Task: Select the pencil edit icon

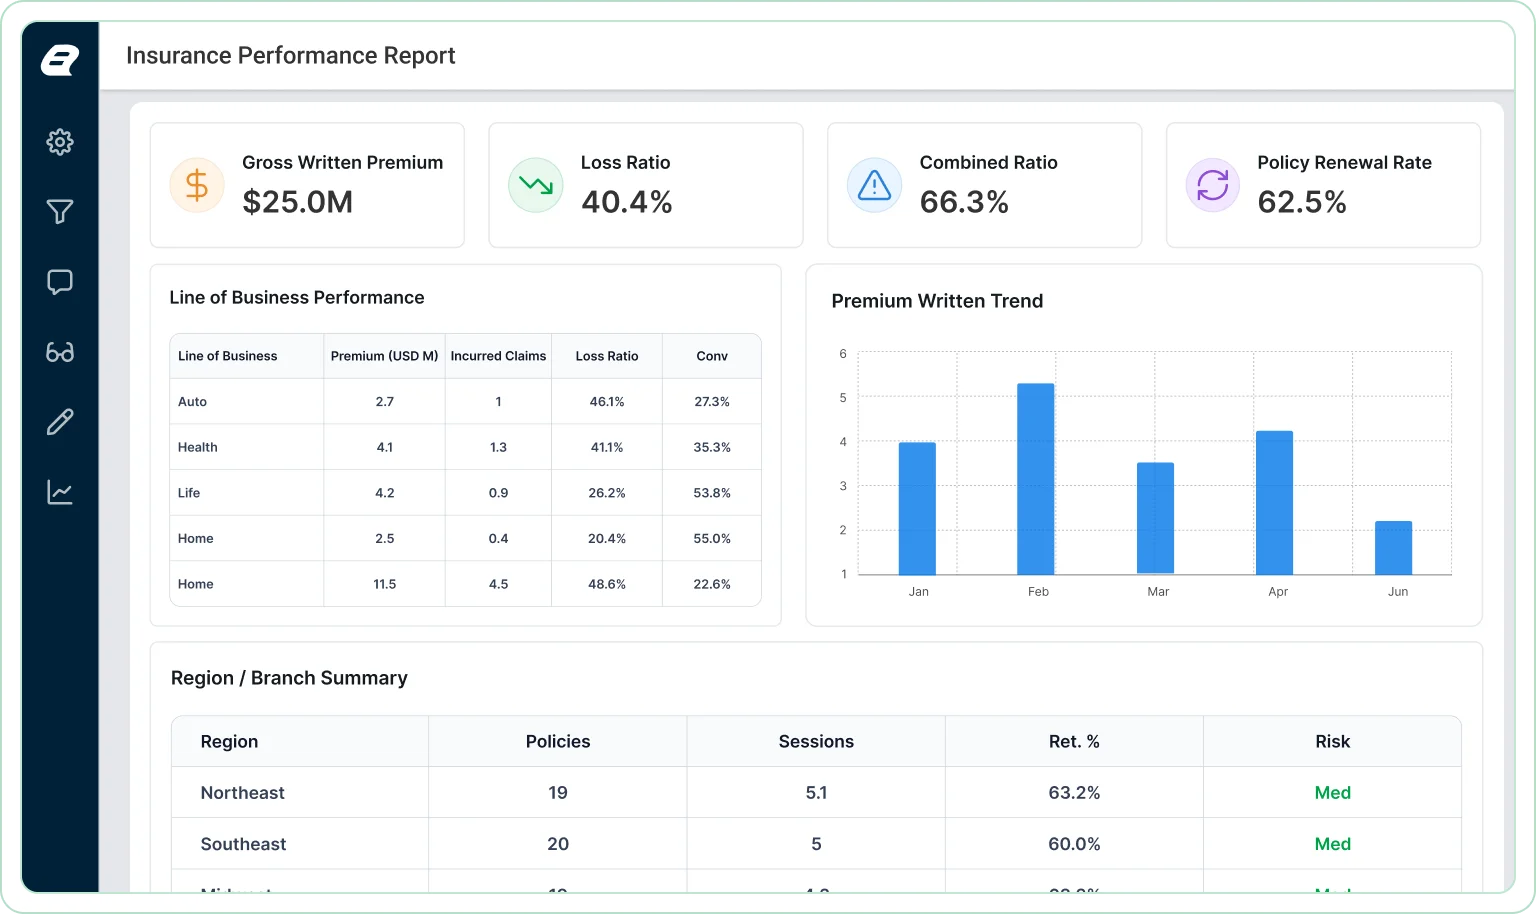Action: [60, 422]
